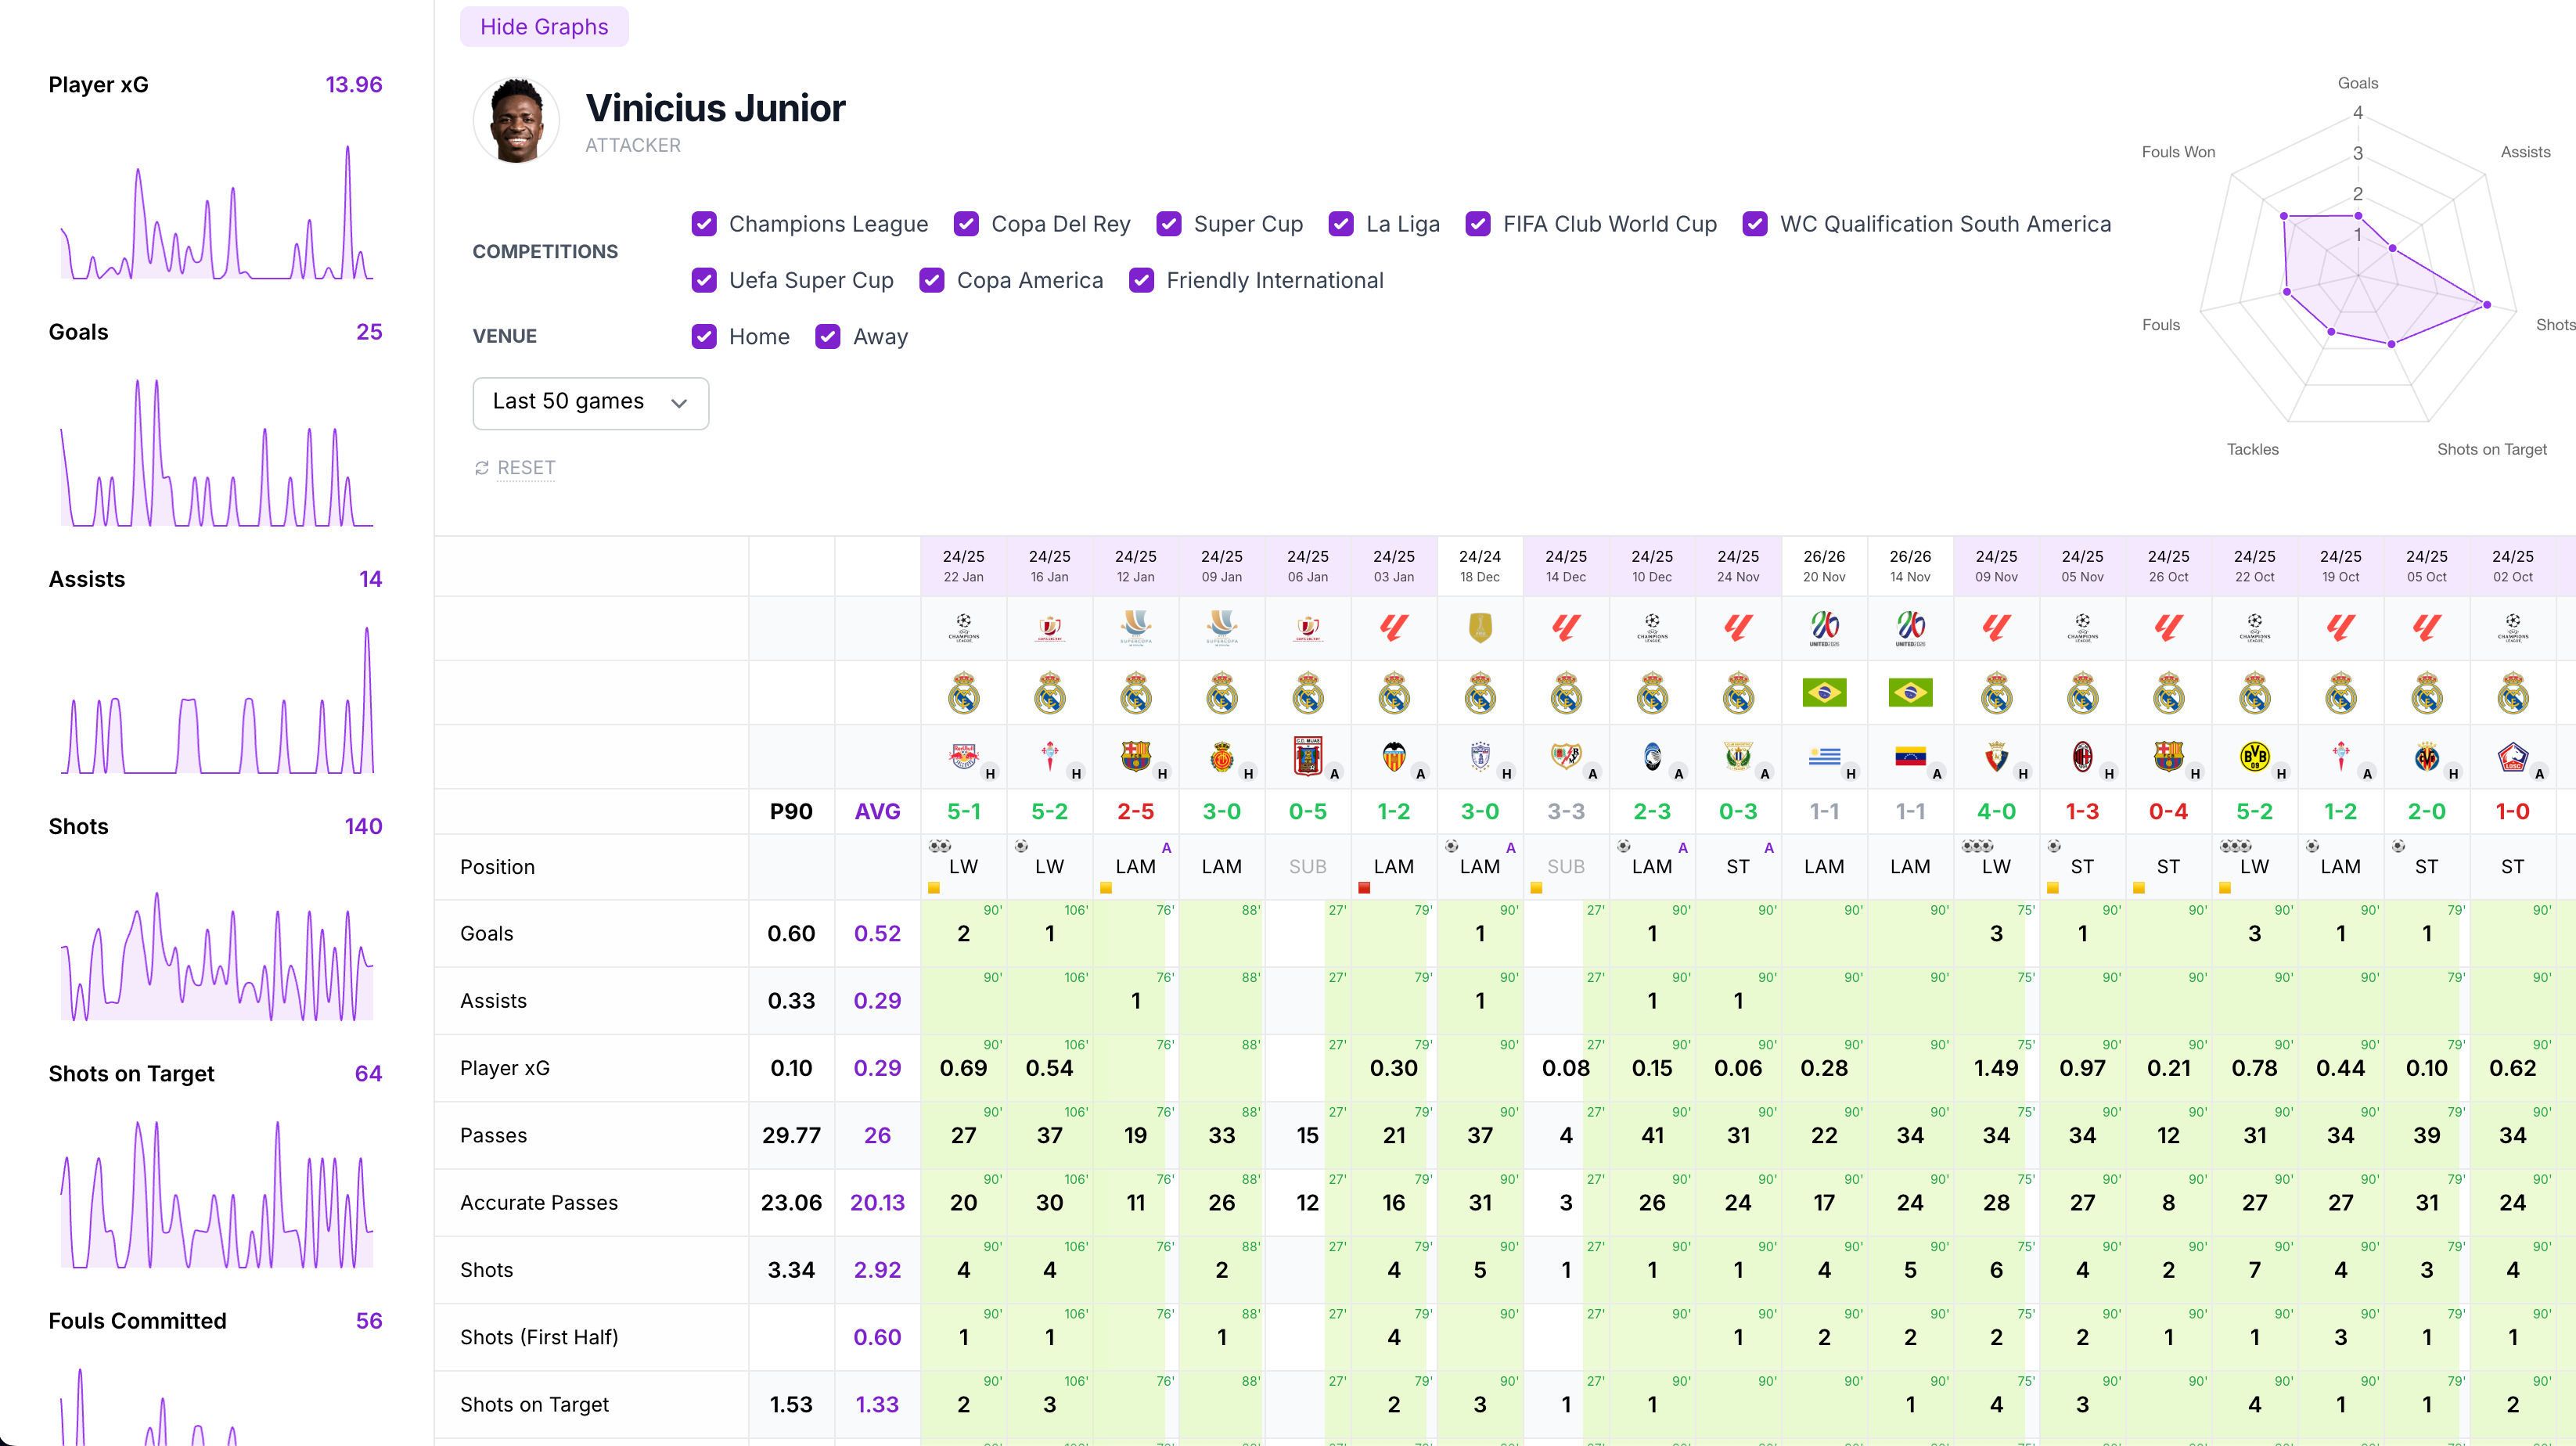The image size is (2576, 1446).
Task: Click the gold trophy logo for 18 Dec
Action: 1480,628
